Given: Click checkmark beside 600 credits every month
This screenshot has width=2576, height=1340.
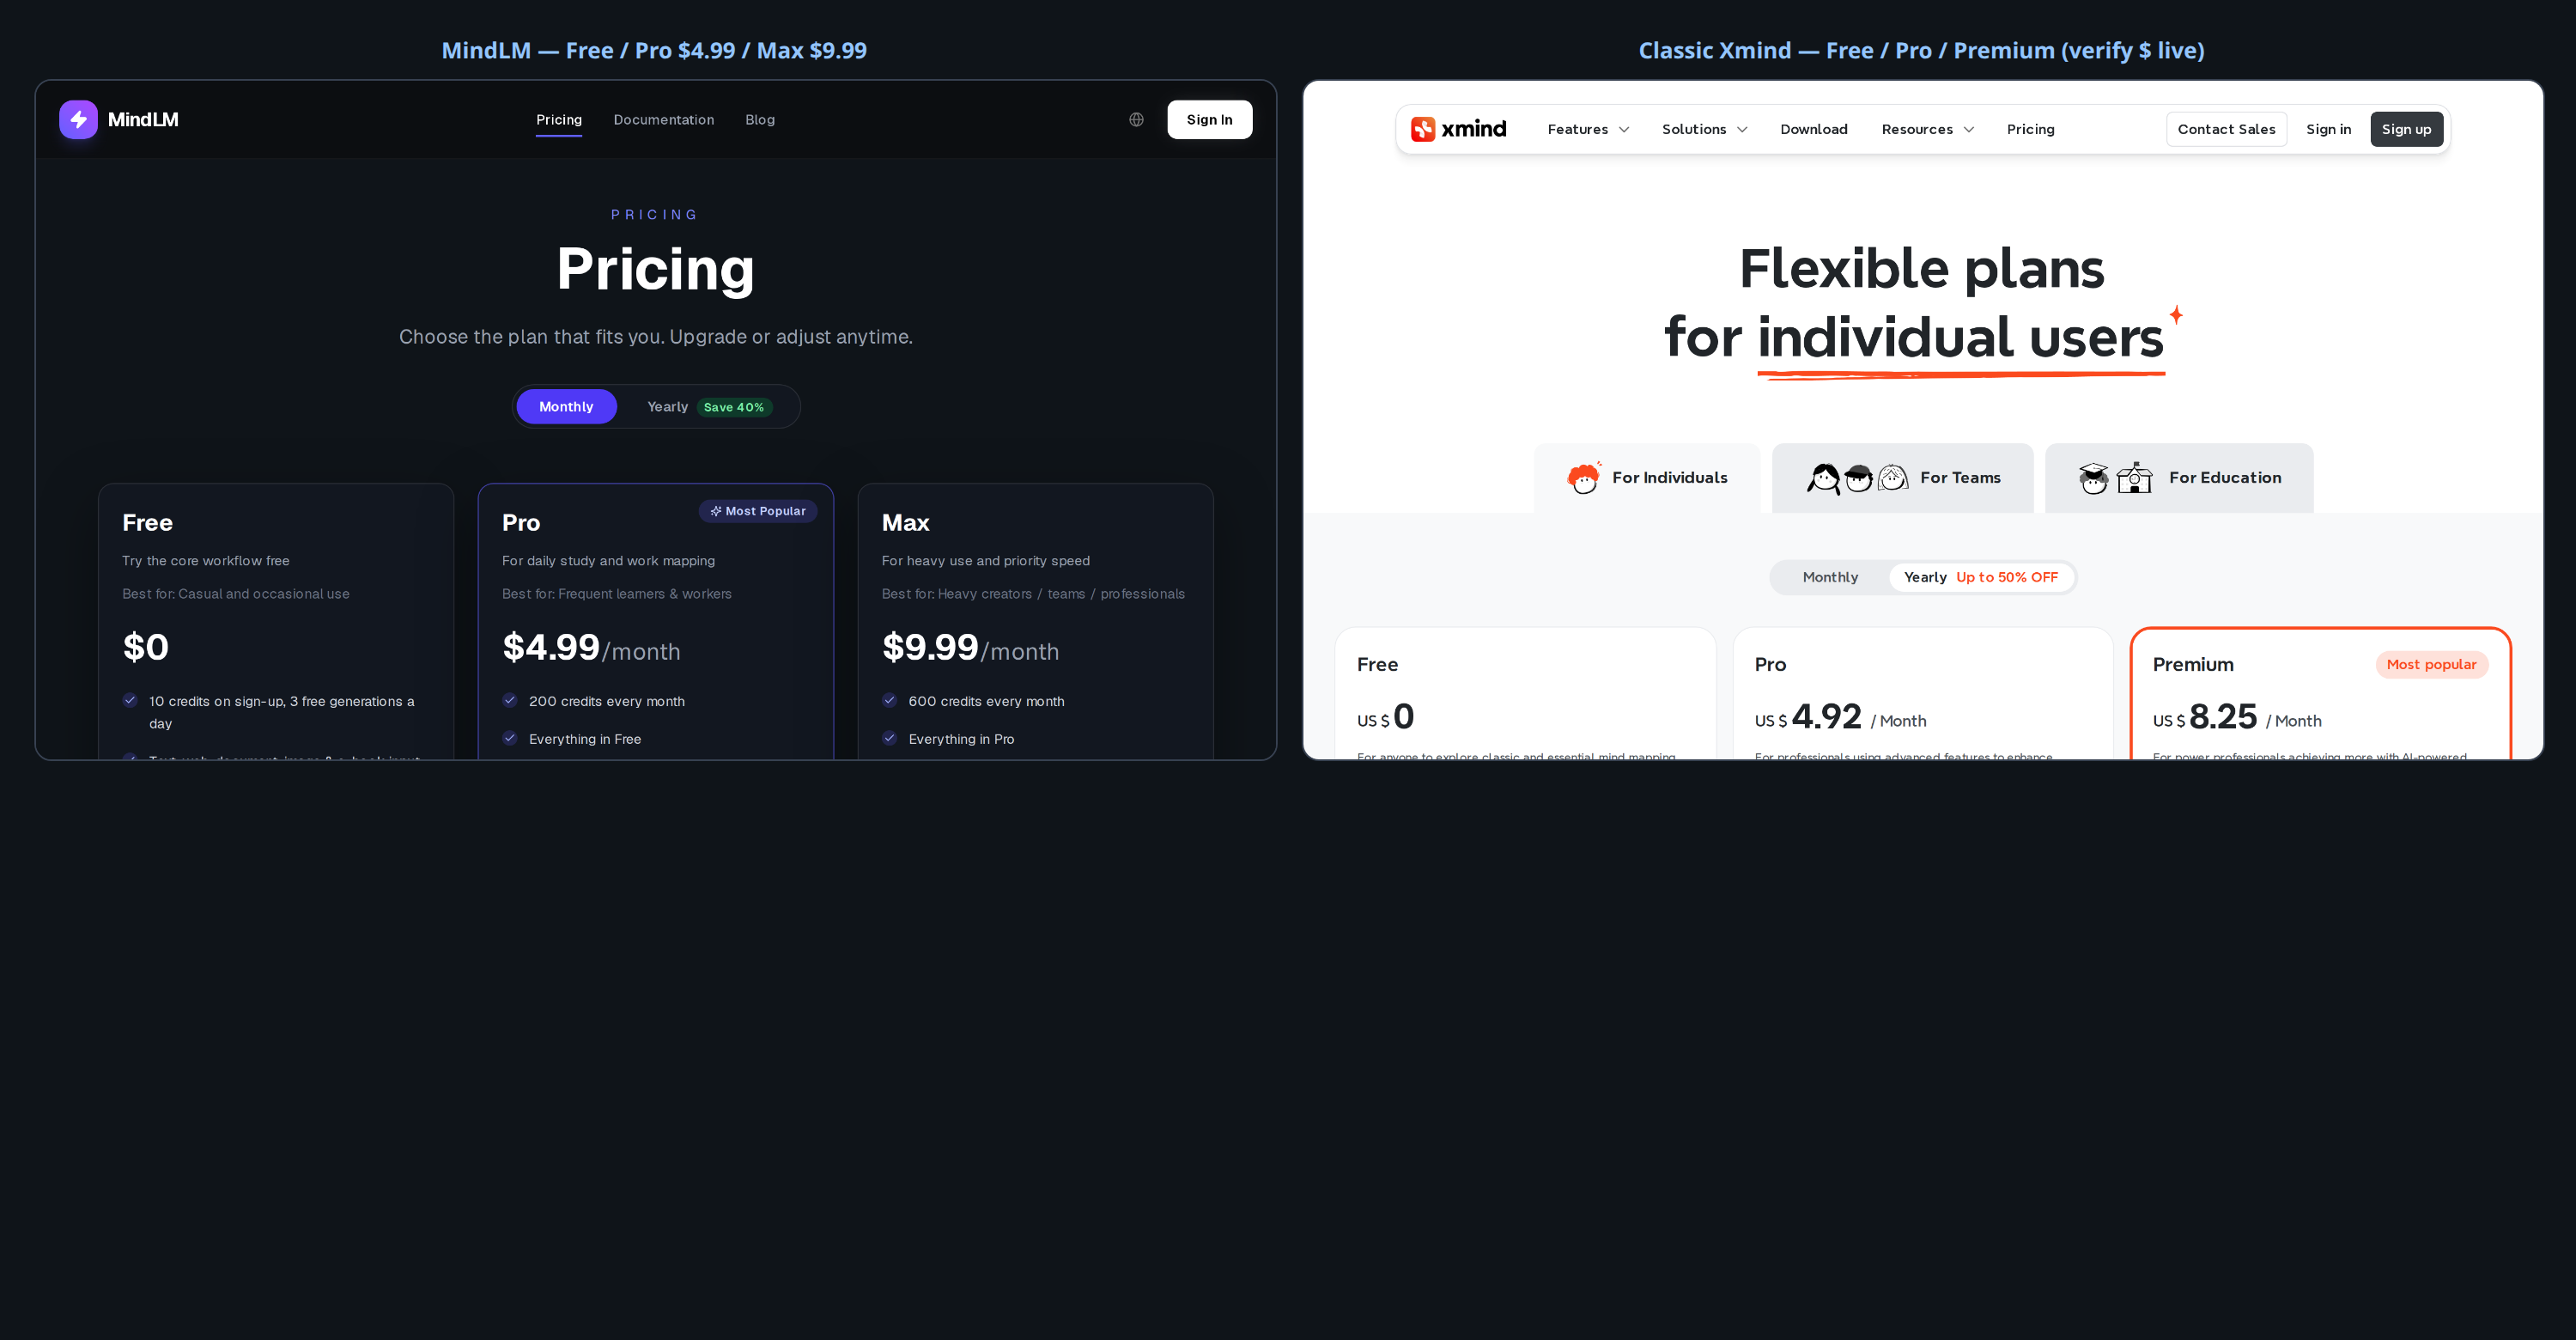Looking at the screenshot, I should [890, 700].
